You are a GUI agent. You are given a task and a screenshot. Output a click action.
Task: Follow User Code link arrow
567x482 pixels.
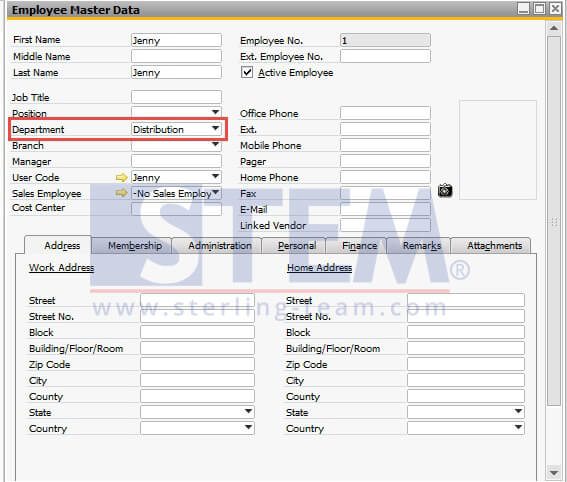coord(122,178)
